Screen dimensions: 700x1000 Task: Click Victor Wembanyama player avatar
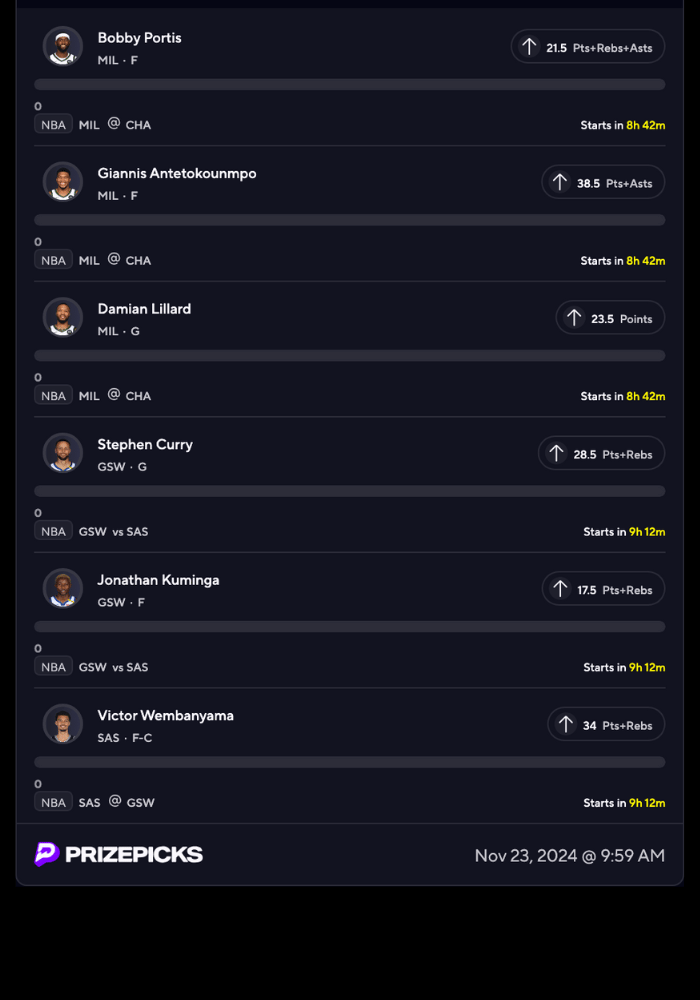pyautogui.click(x=63, y=724)
